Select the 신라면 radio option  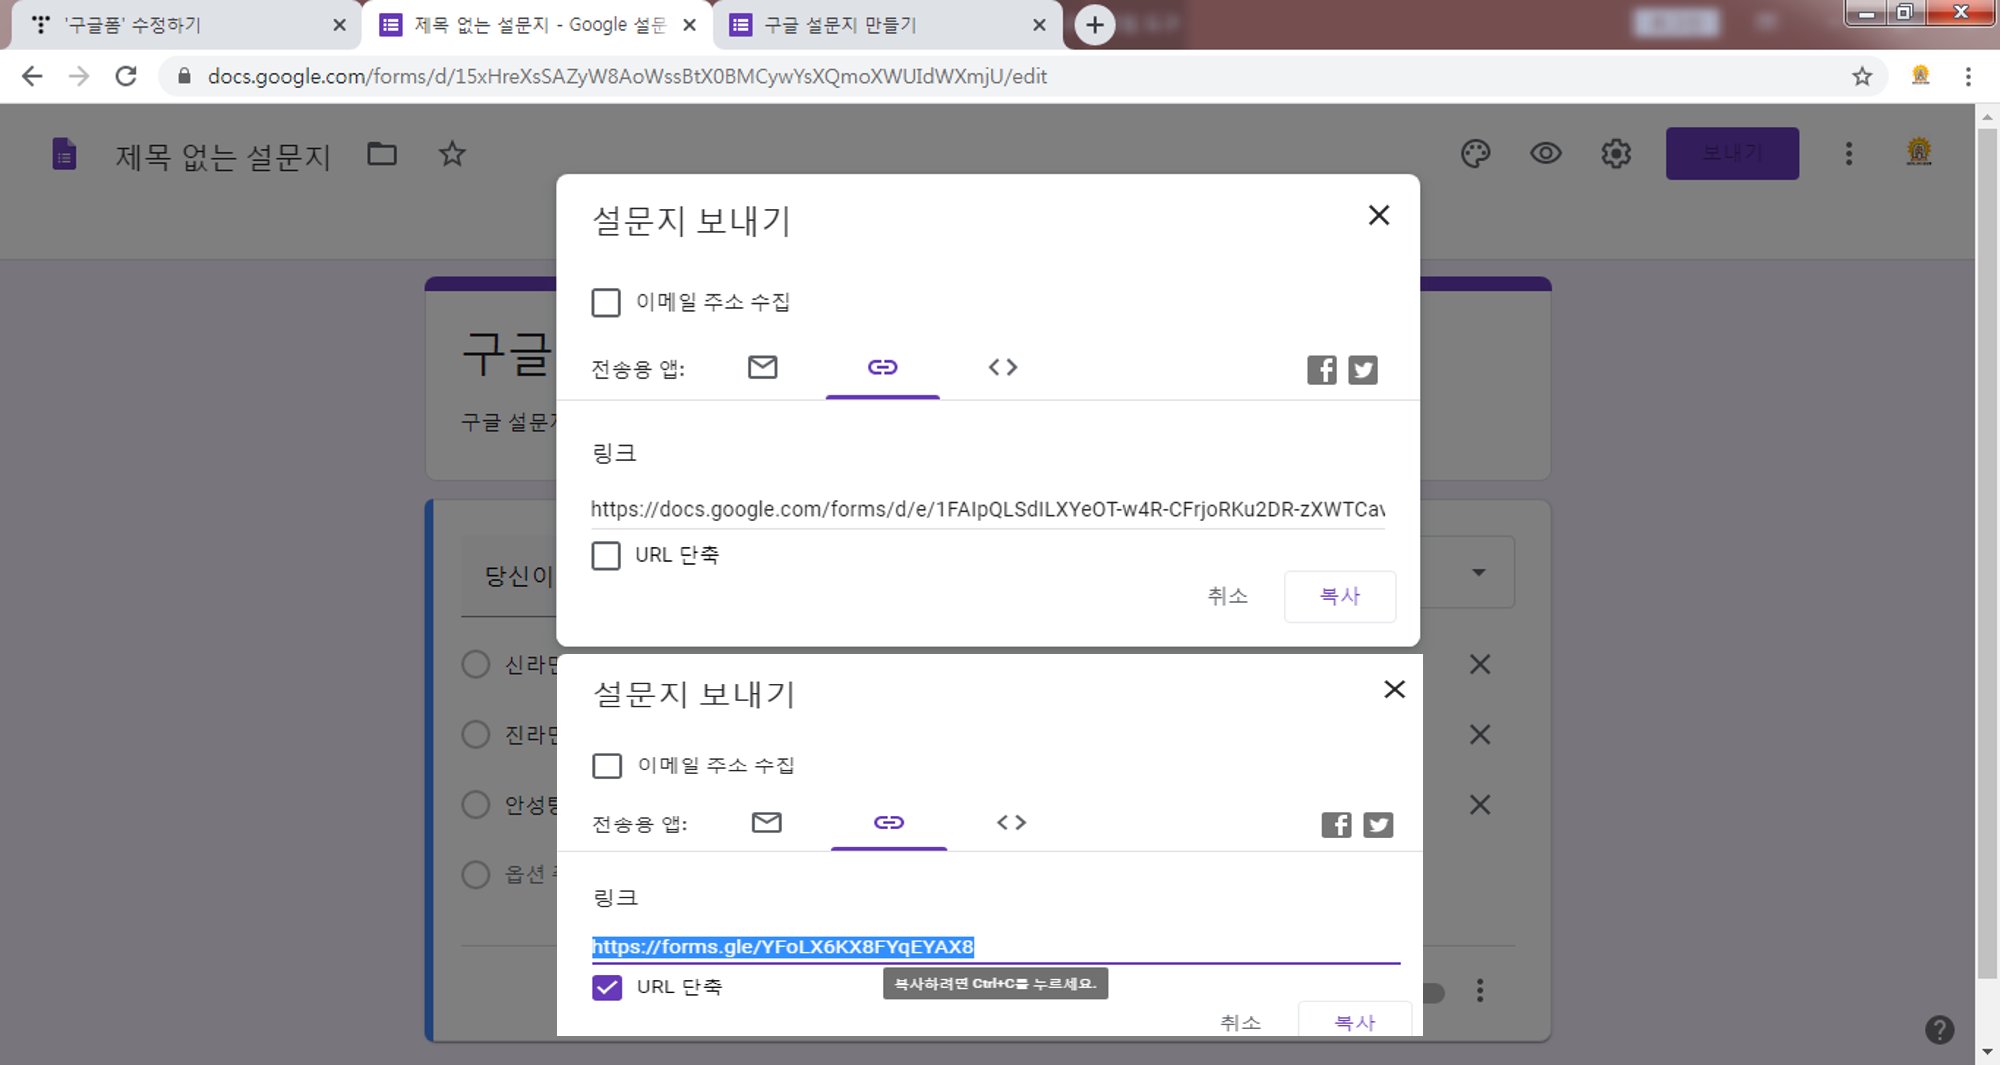click(x=476, y=665)
